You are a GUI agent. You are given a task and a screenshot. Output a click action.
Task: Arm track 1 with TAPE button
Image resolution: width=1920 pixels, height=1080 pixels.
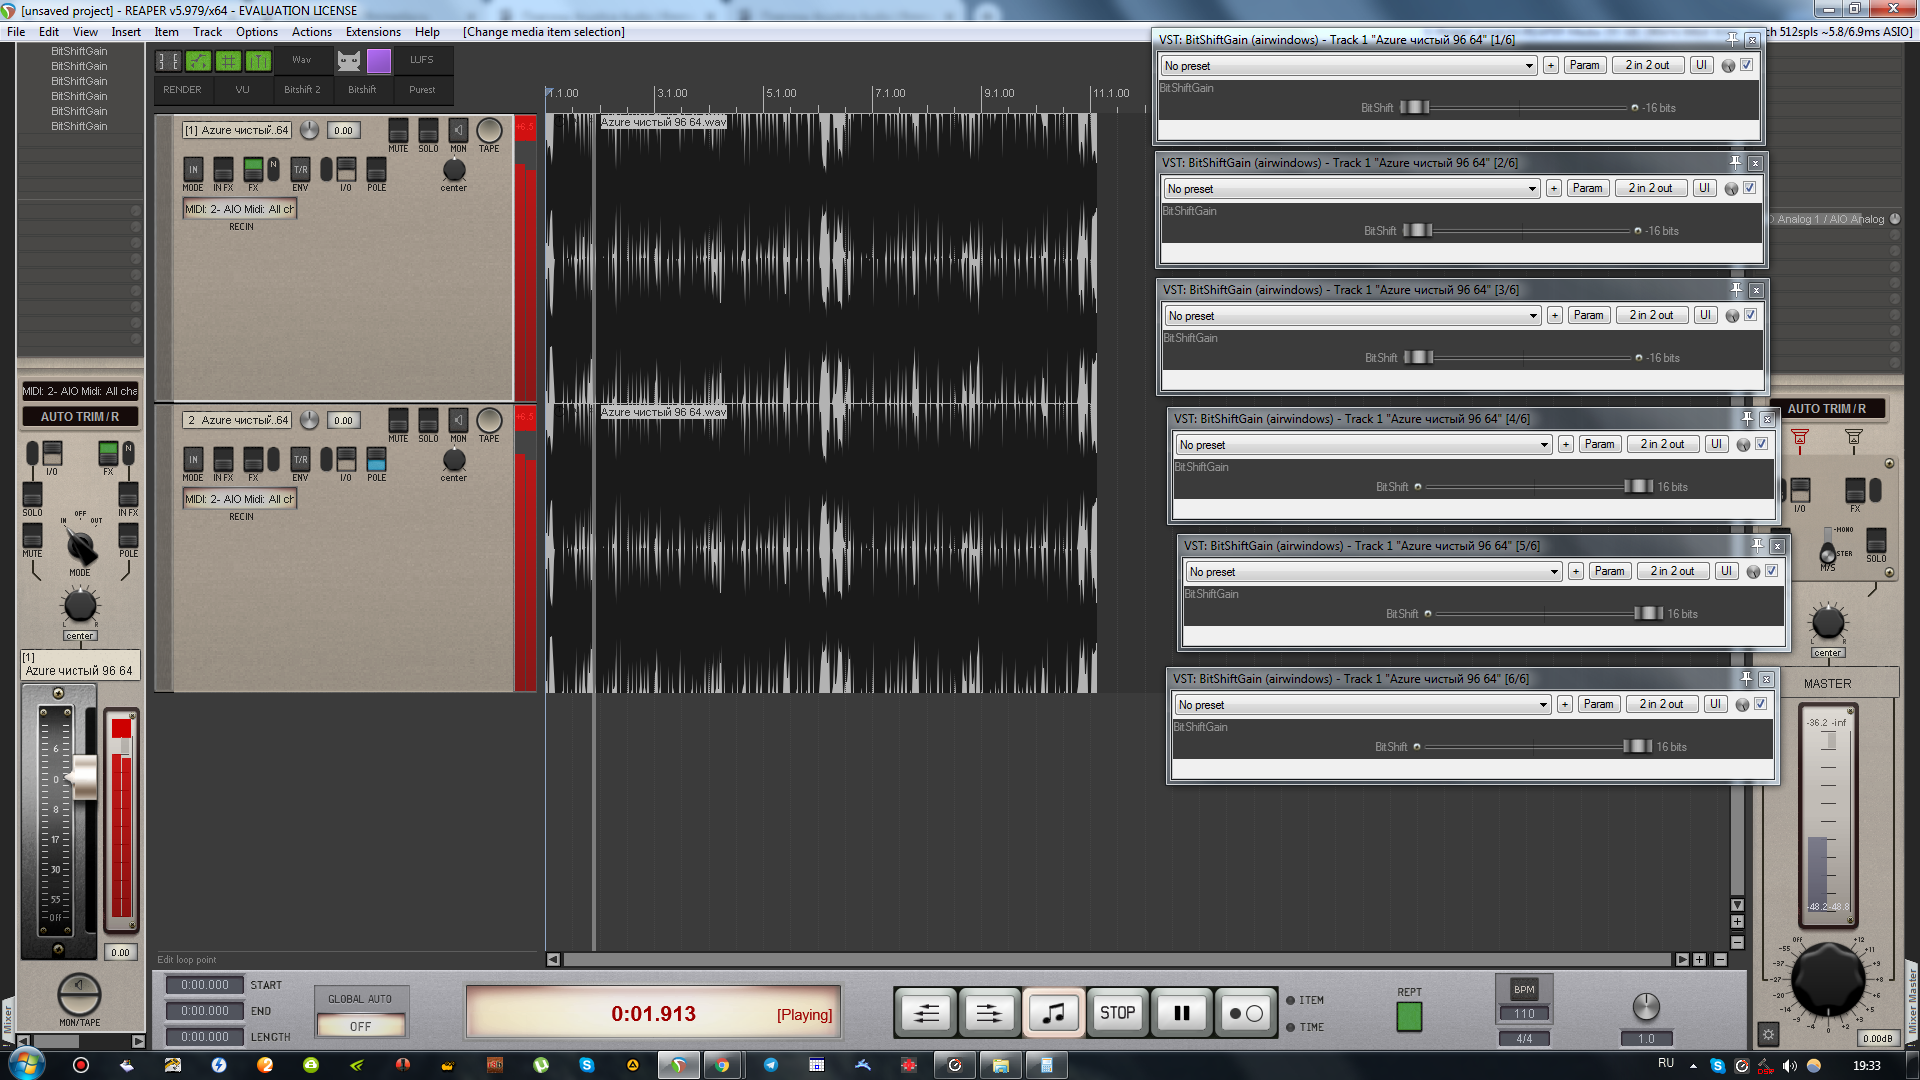tap(489, 131)
